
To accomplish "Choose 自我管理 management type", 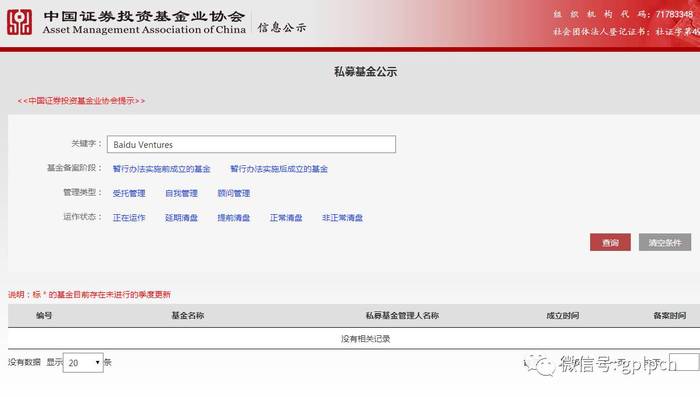I will click(181, 193).
